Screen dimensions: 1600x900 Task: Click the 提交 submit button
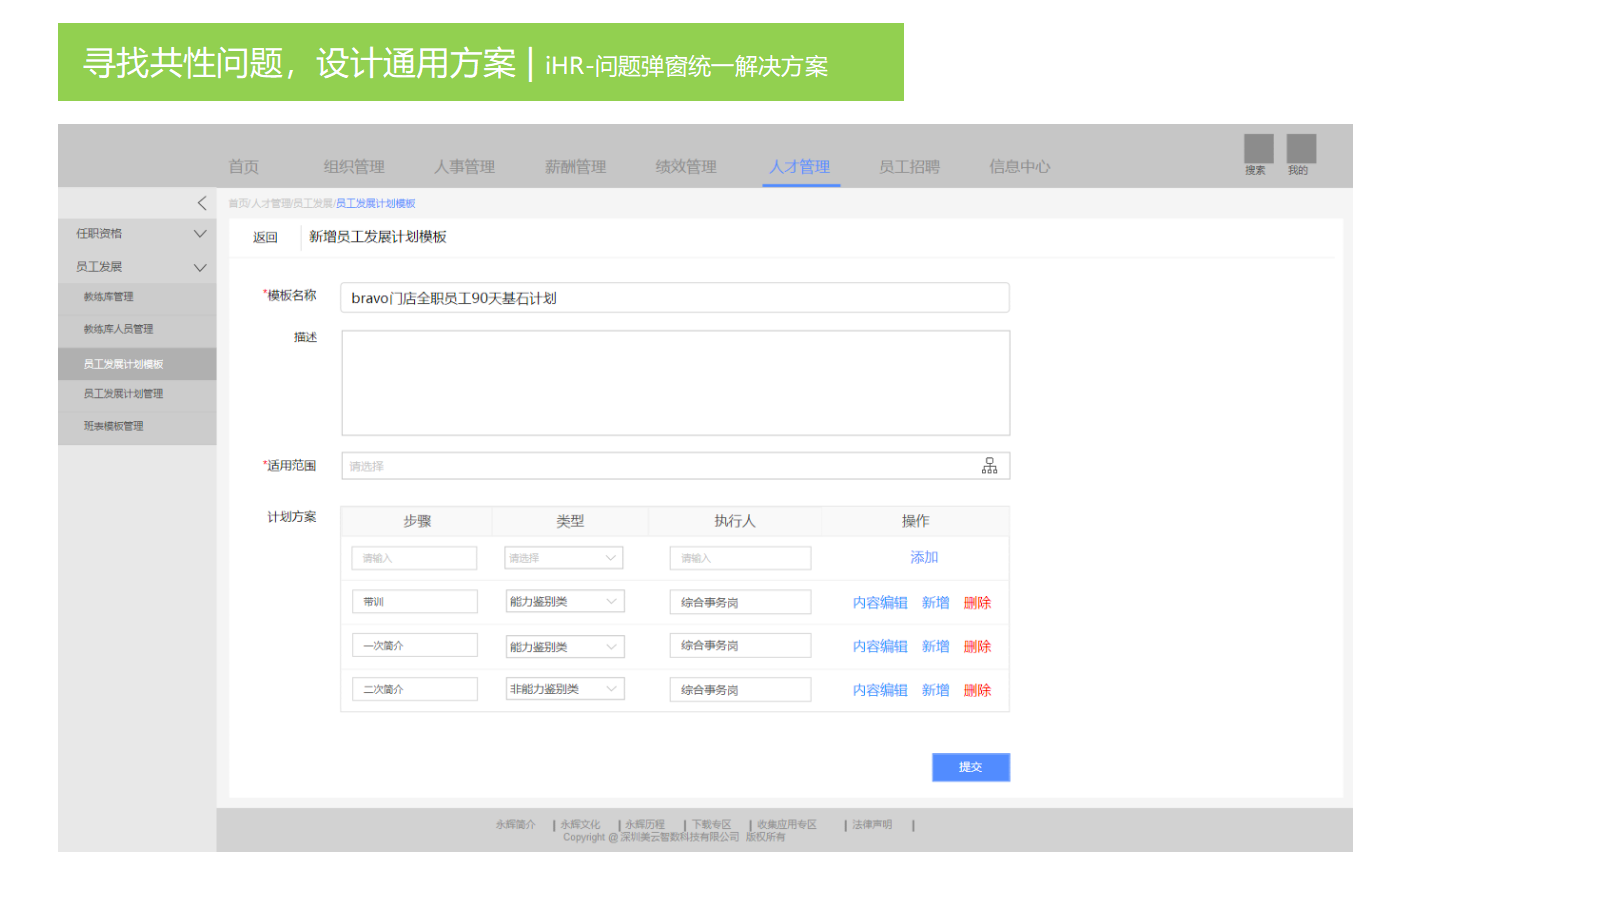(970, 767)
